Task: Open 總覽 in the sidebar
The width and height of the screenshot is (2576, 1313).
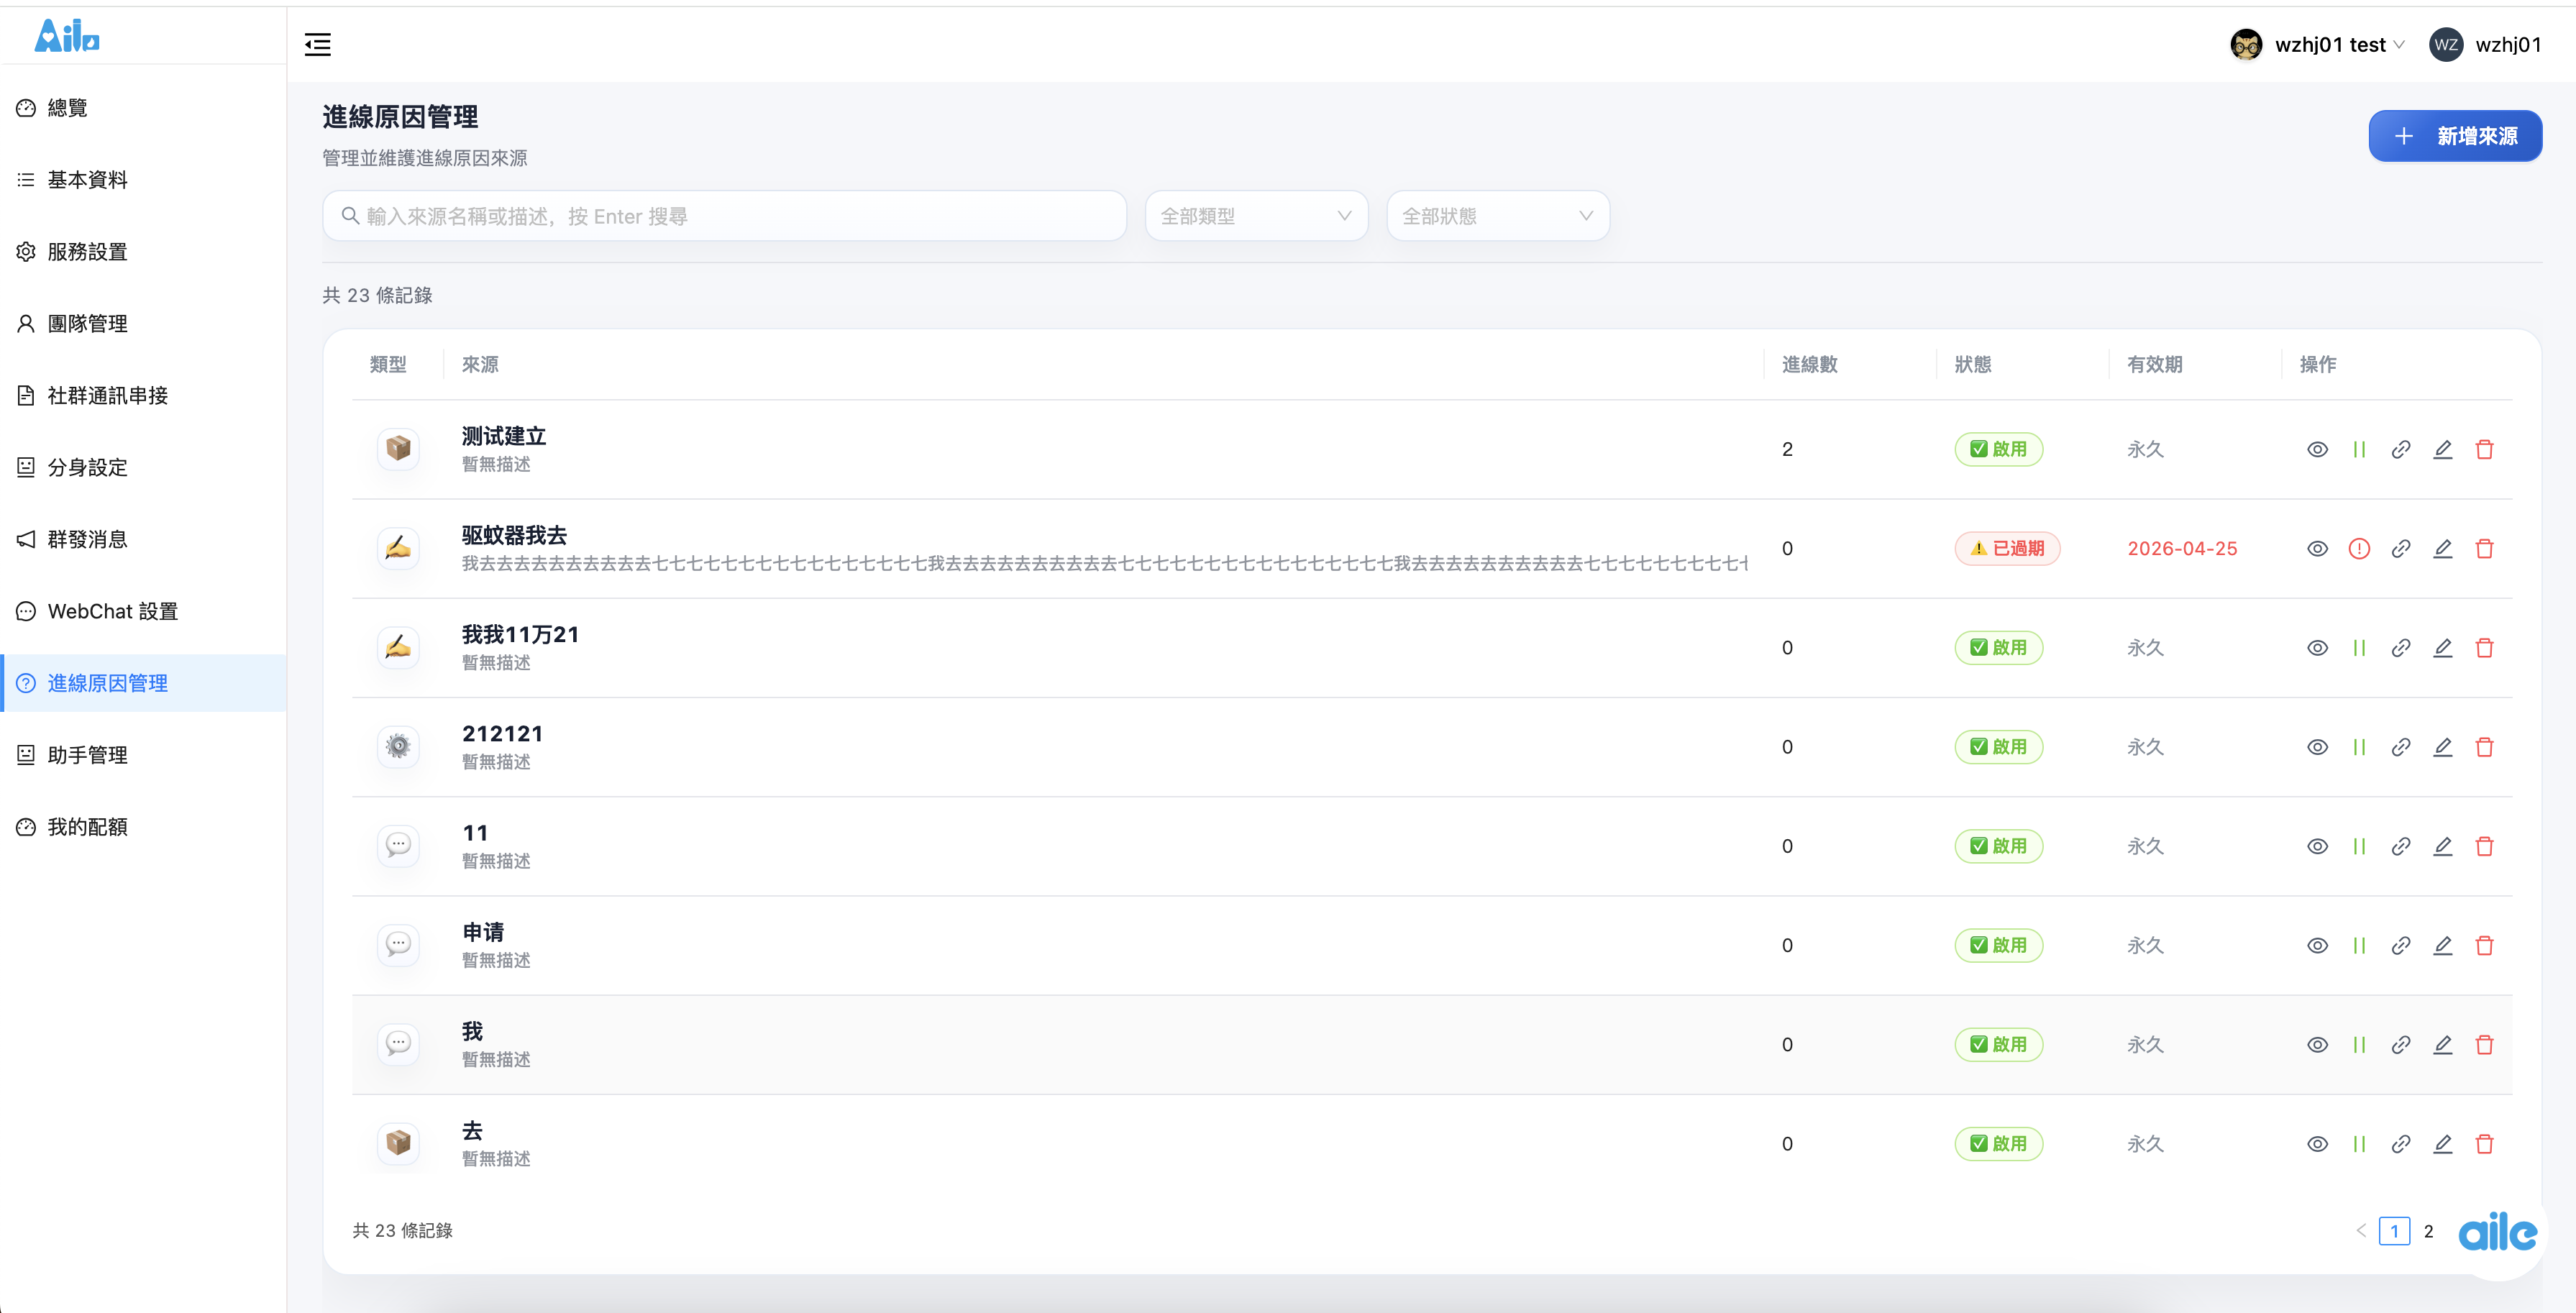Action: click(x=144, y=108)
